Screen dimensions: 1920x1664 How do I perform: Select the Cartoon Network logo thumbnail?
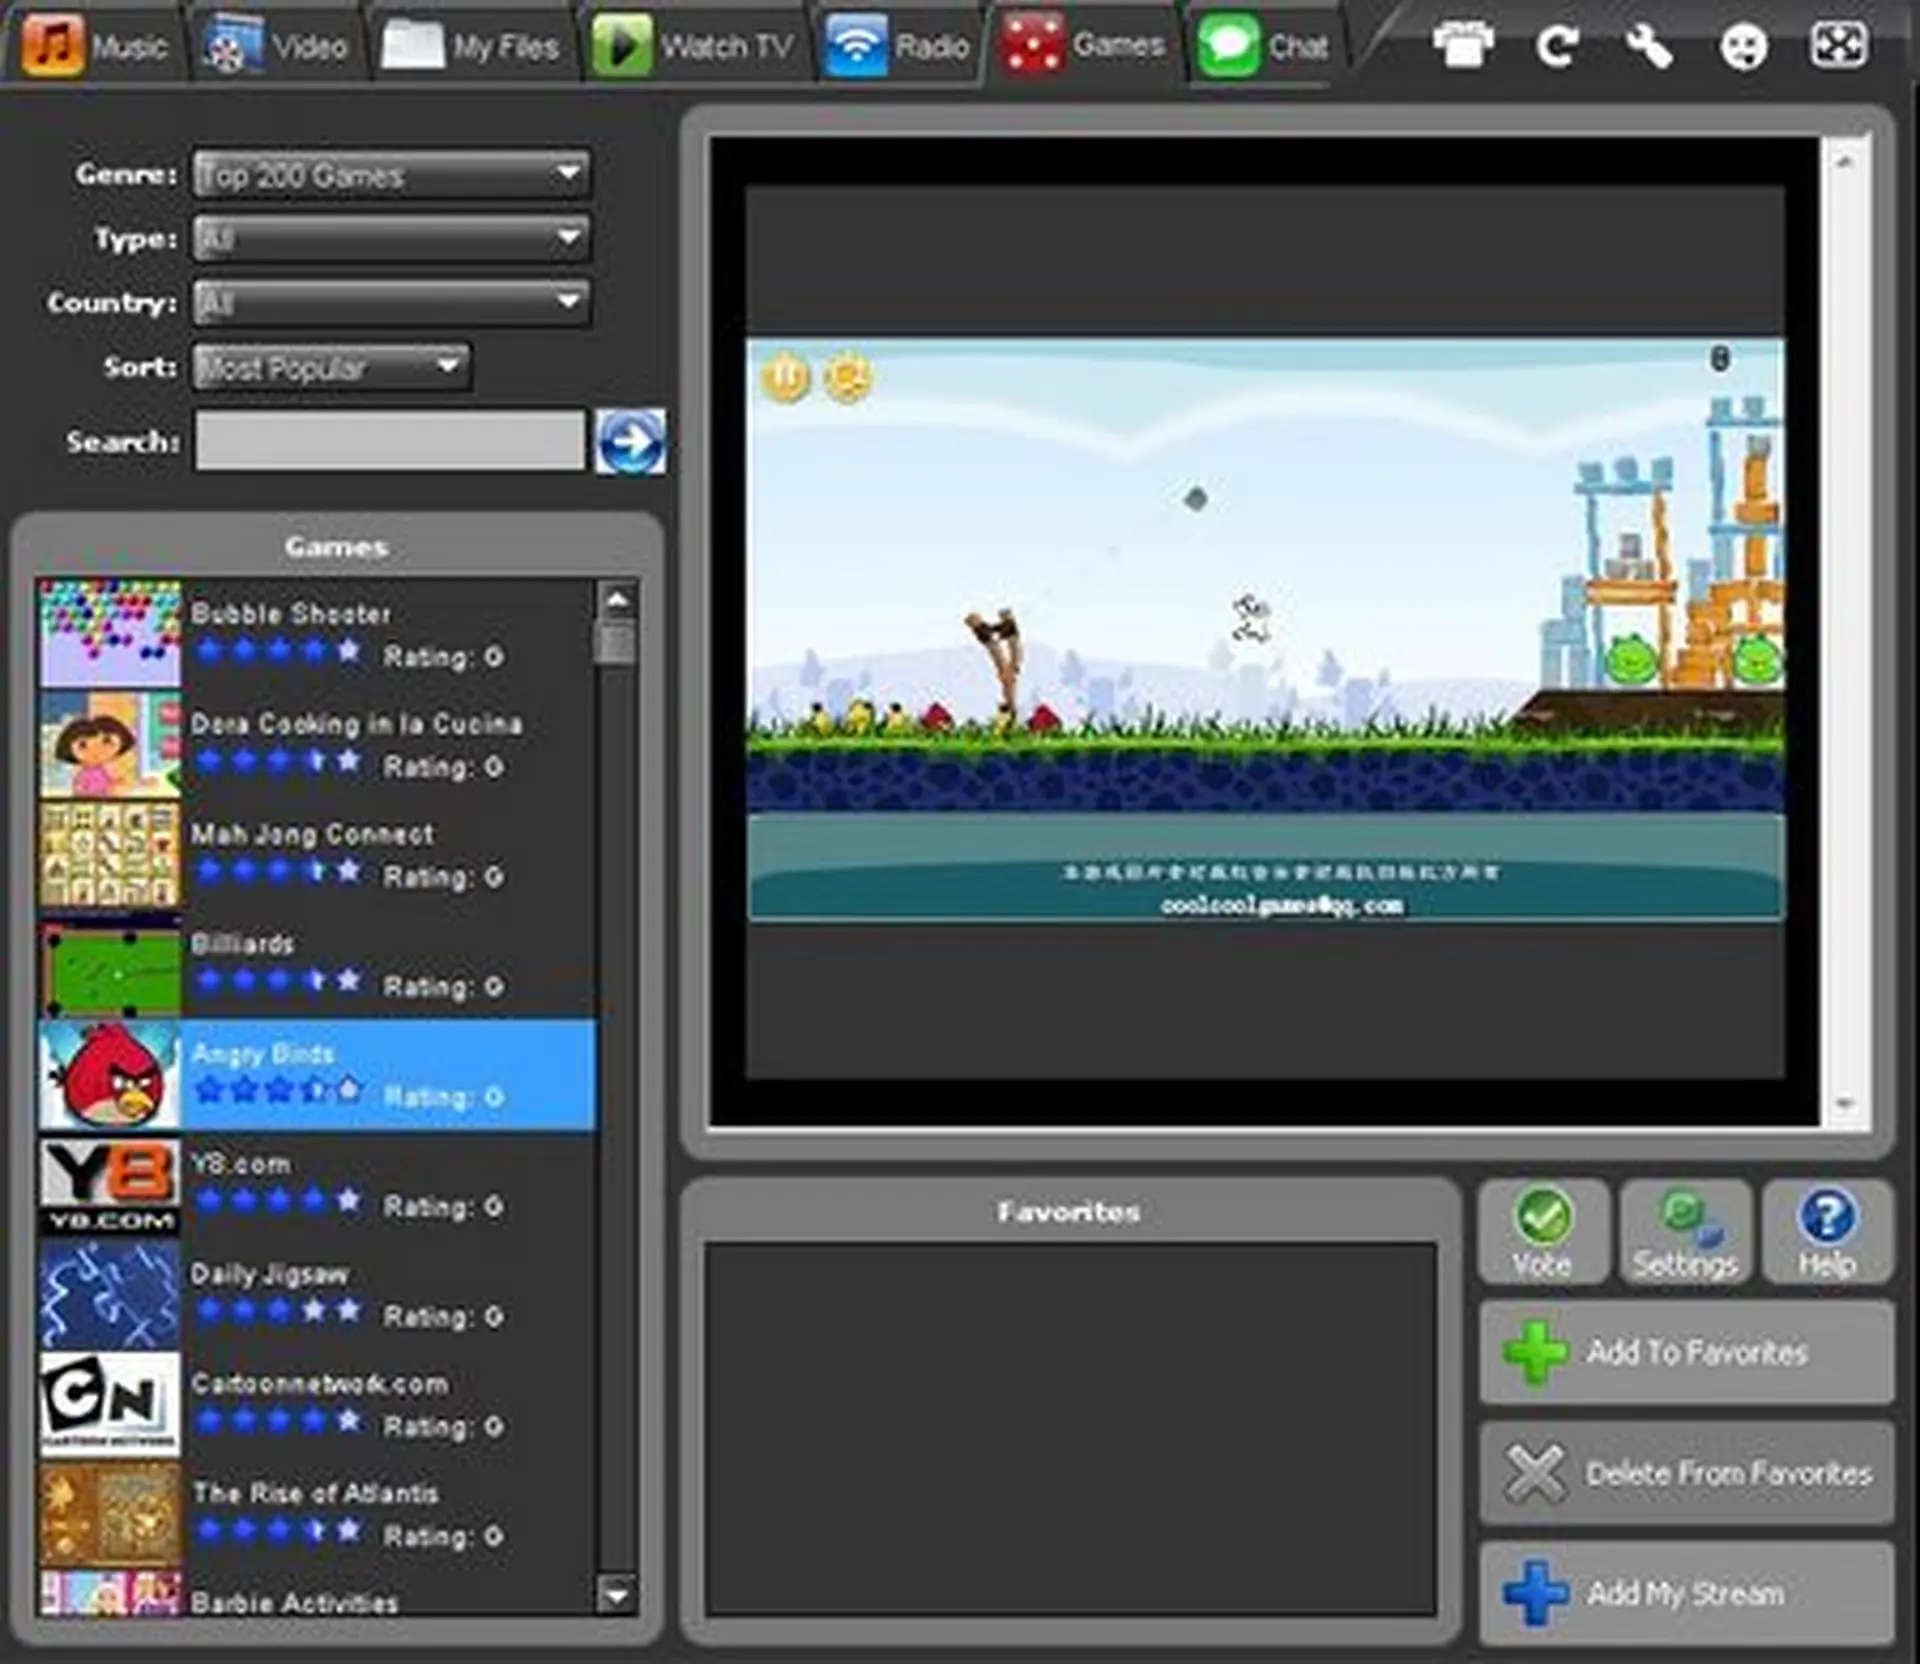pos(110,1404)
